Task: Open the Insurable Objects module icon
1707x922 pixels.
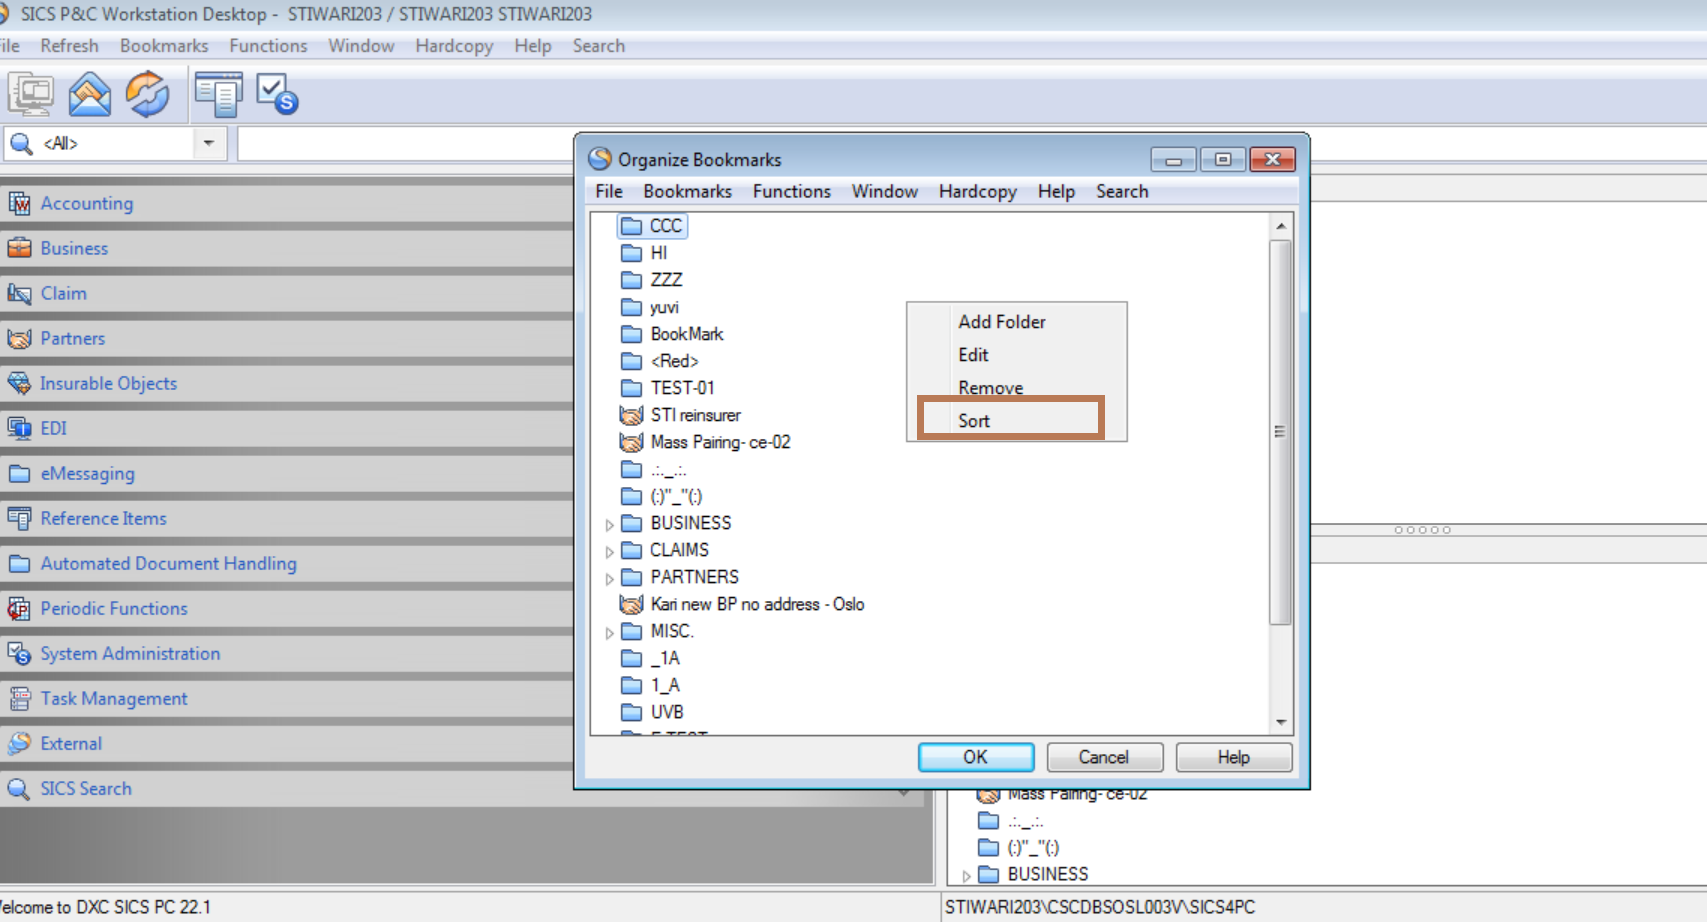Action: [19, 384]
